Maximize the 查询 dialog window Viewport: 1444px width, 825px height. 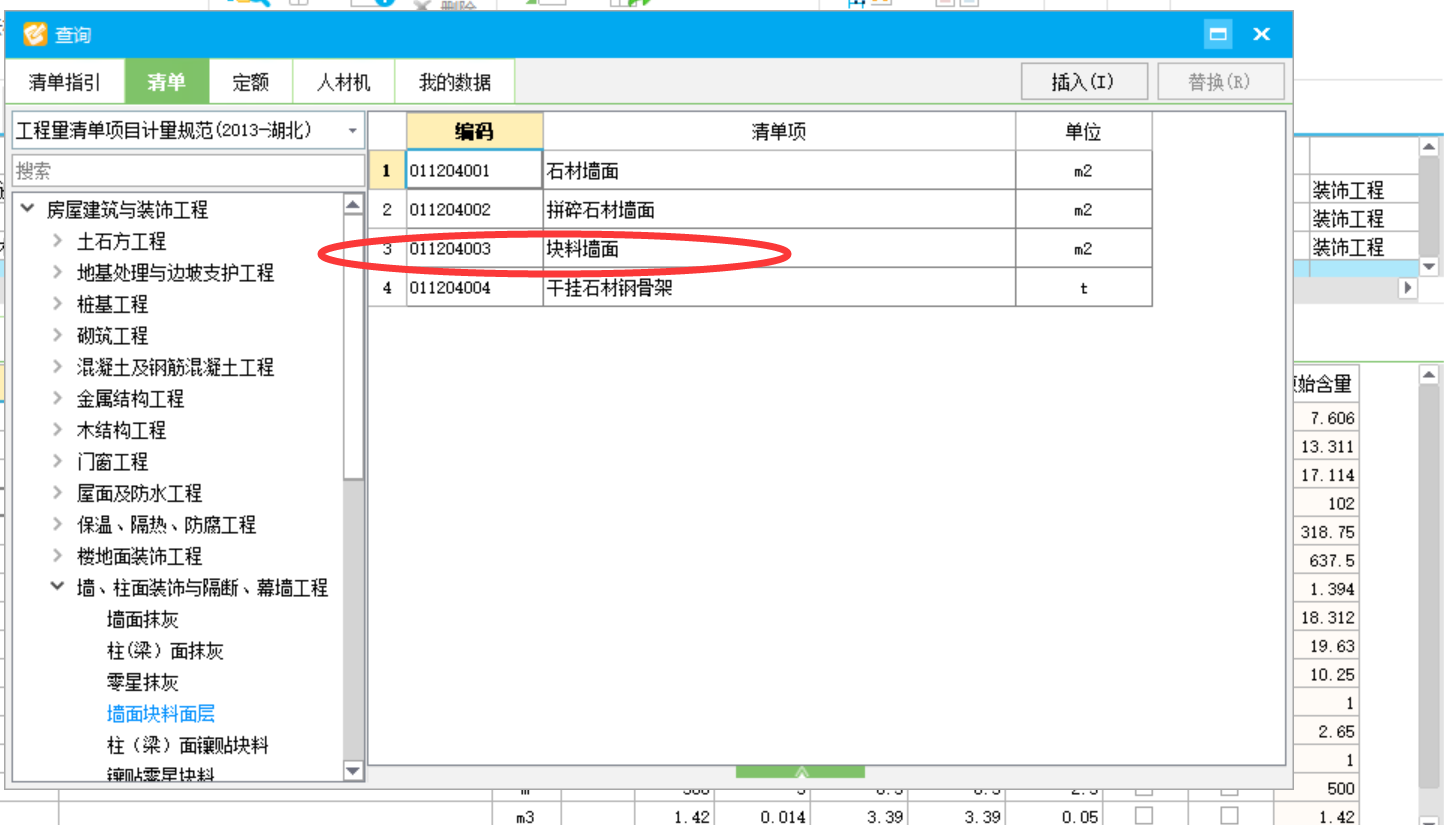point(1218,34)
